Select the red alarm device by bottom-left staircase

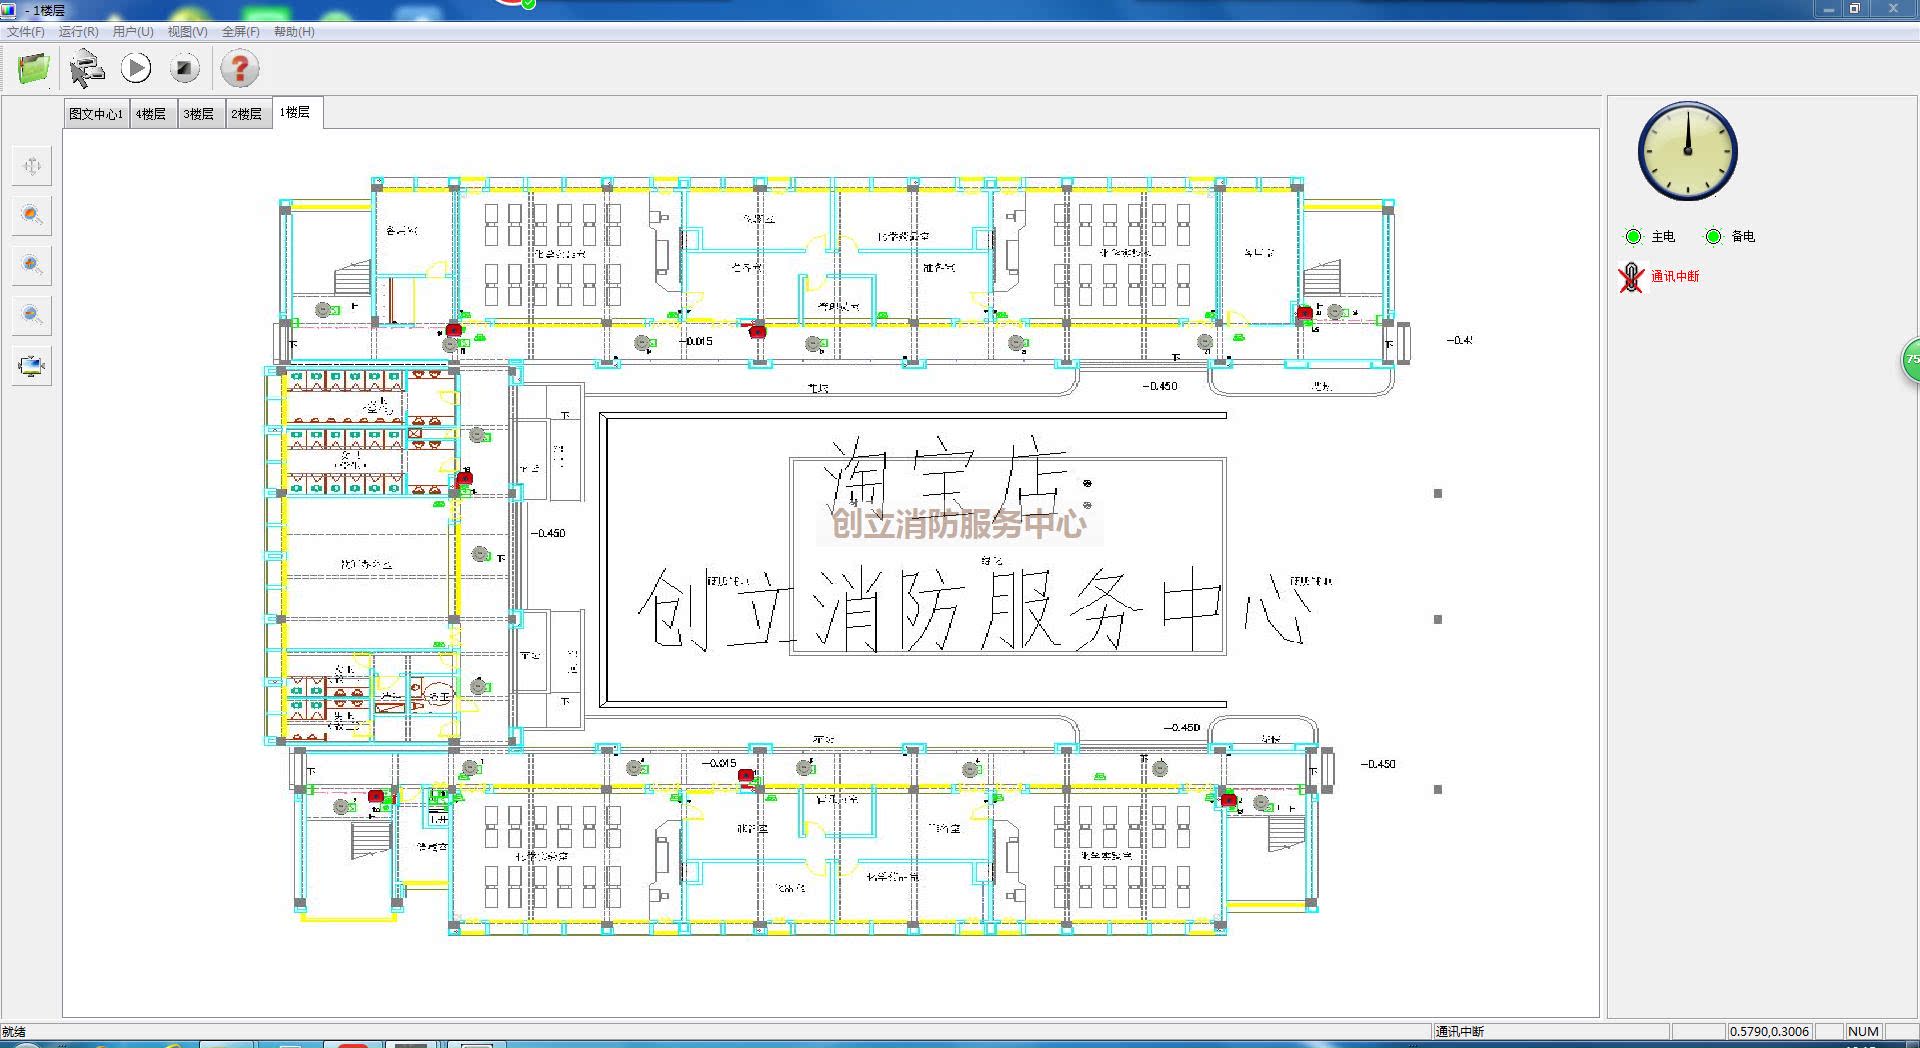376,797
